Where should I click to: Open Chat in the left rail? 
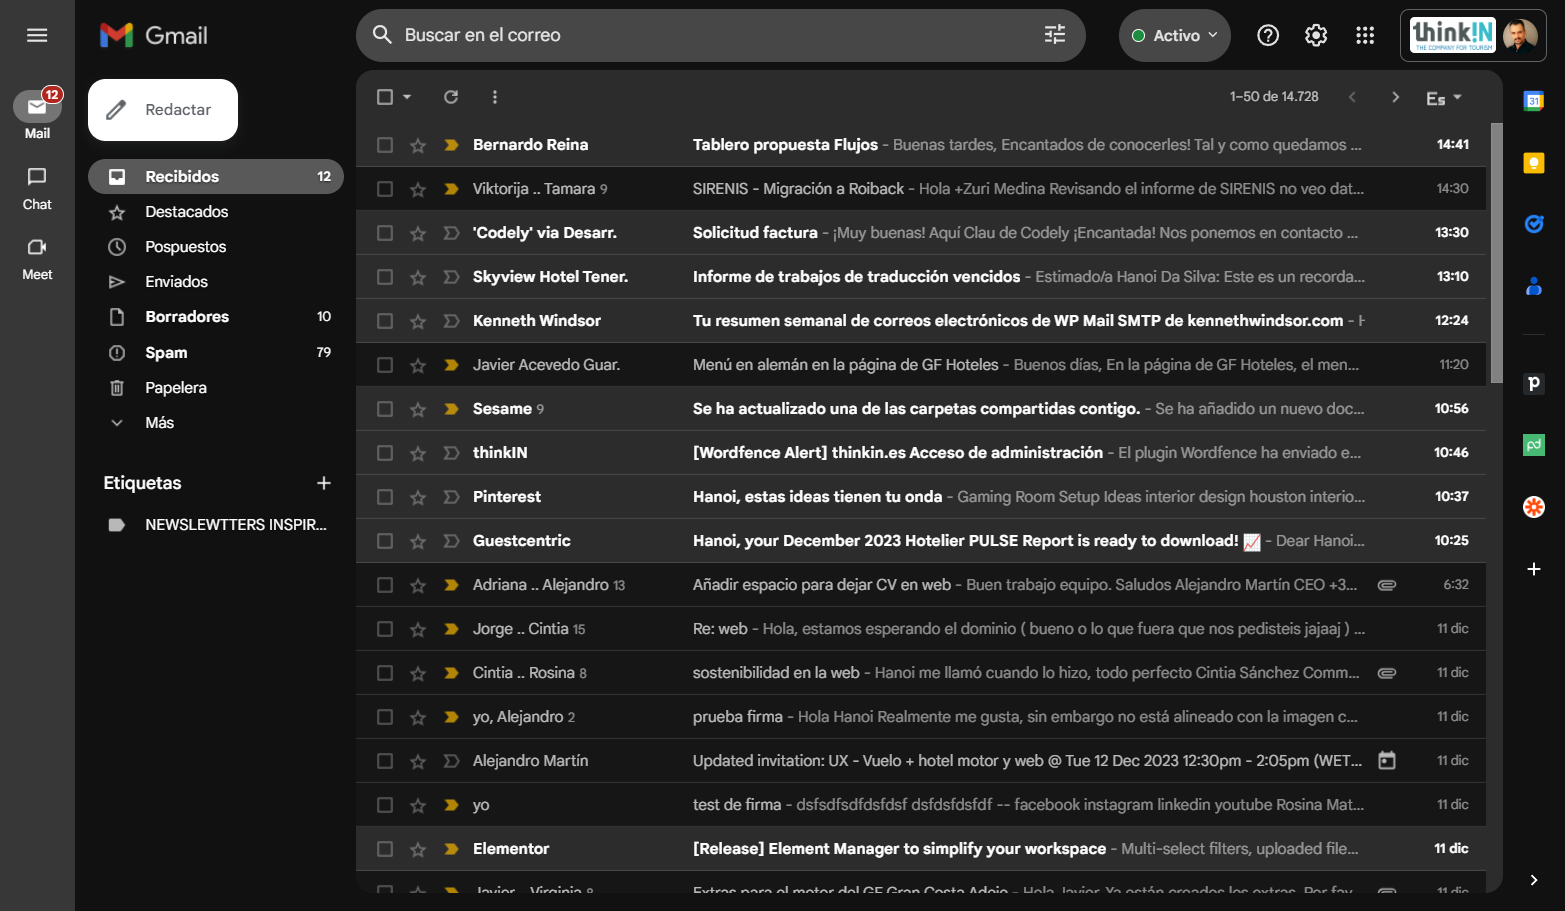37,188
